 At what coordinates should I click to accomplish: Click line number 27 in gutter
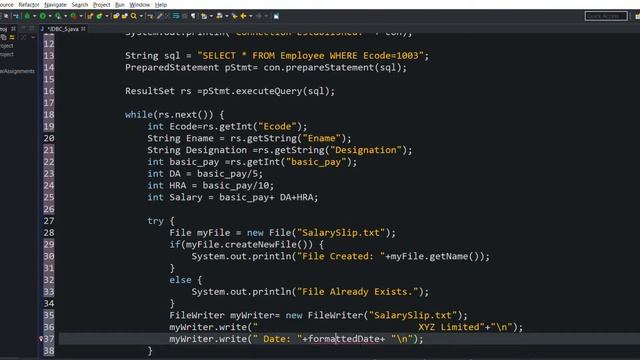click(49, 221)
